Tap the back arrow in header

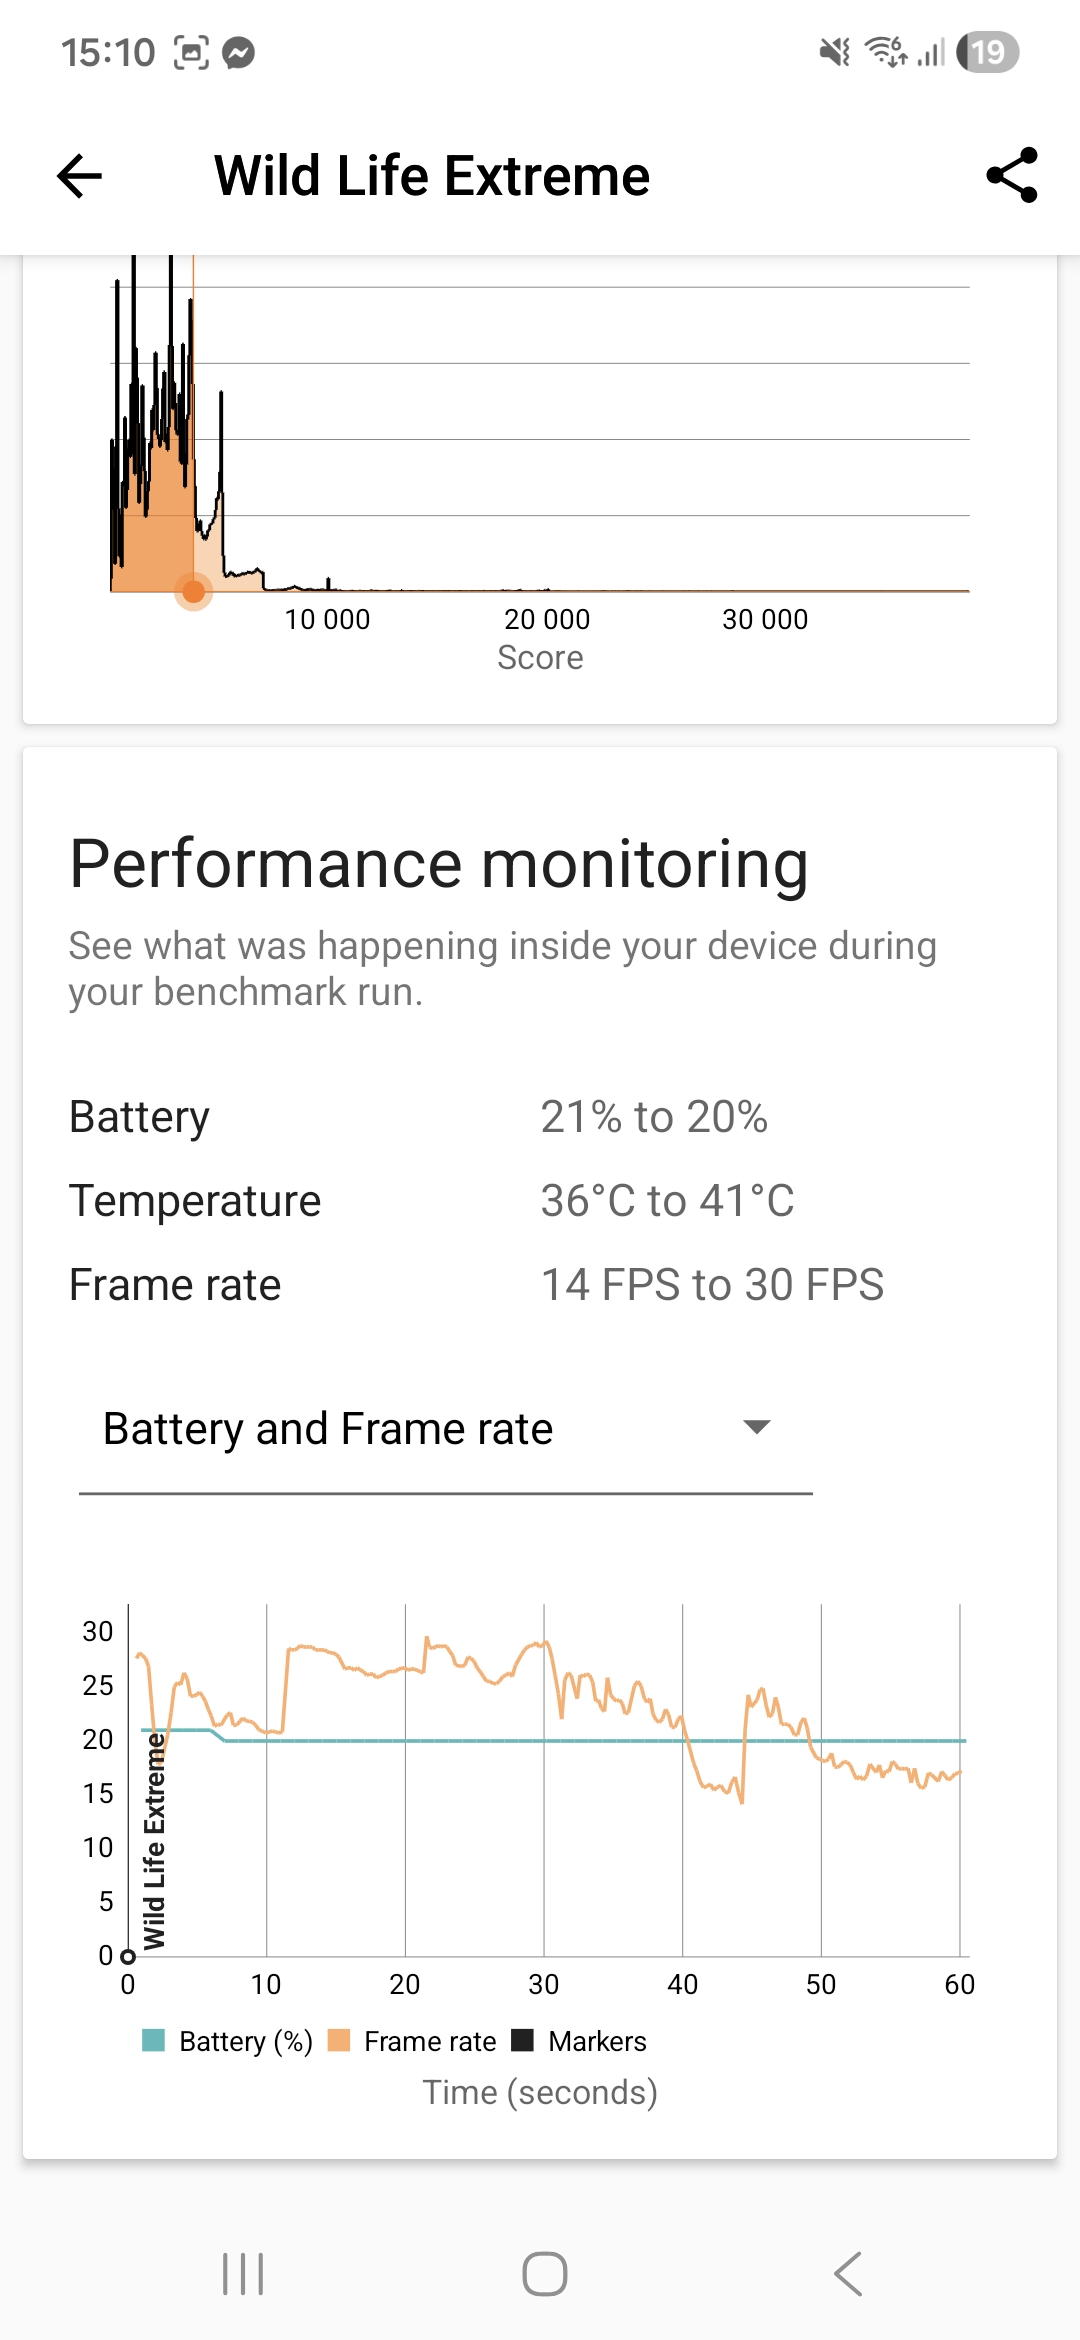click(80, 177)
